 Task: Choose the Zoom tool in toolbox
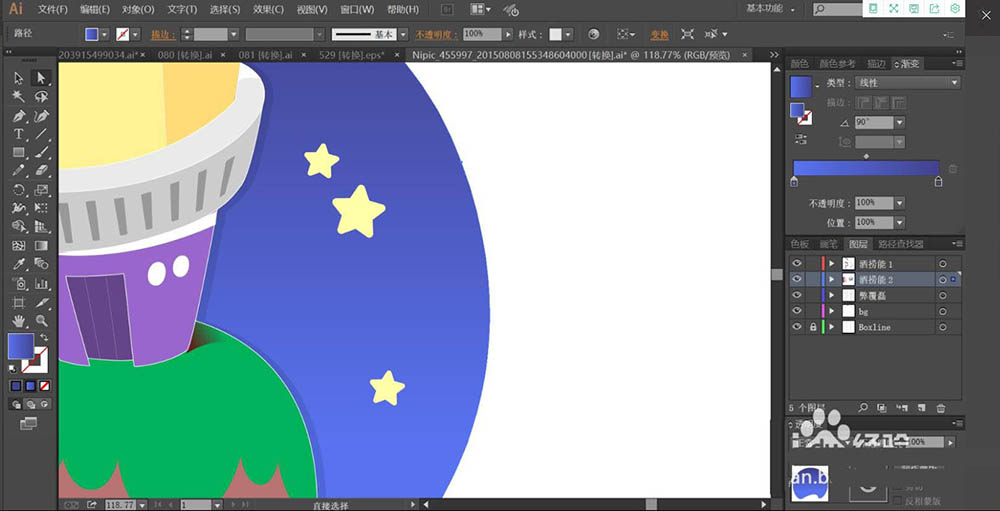pos(41,321)
